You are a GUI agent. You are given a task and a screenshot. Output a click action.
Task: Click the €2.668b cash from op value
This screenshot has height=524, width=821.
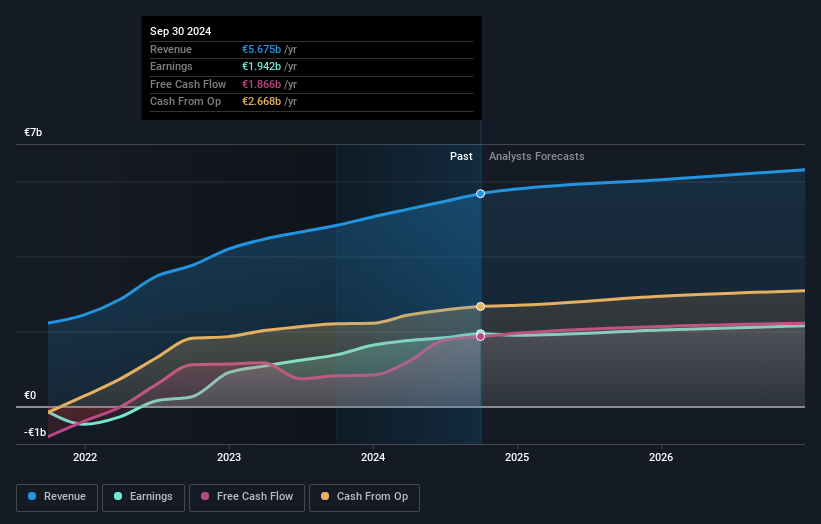[261, 102]
